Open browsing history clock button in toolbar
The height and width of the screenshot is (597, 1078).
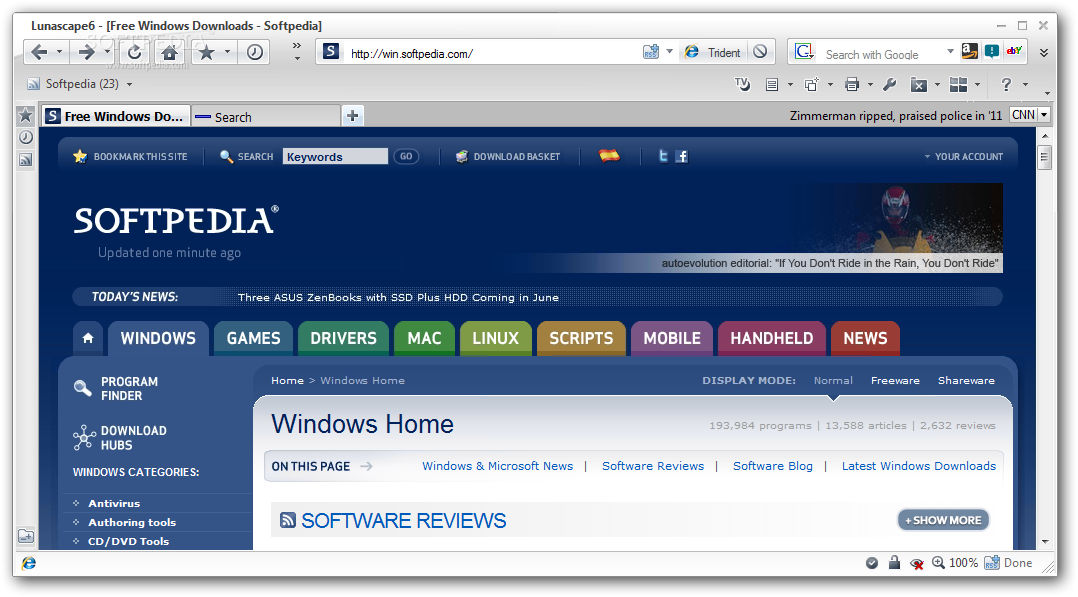click(x=254, y=52)
